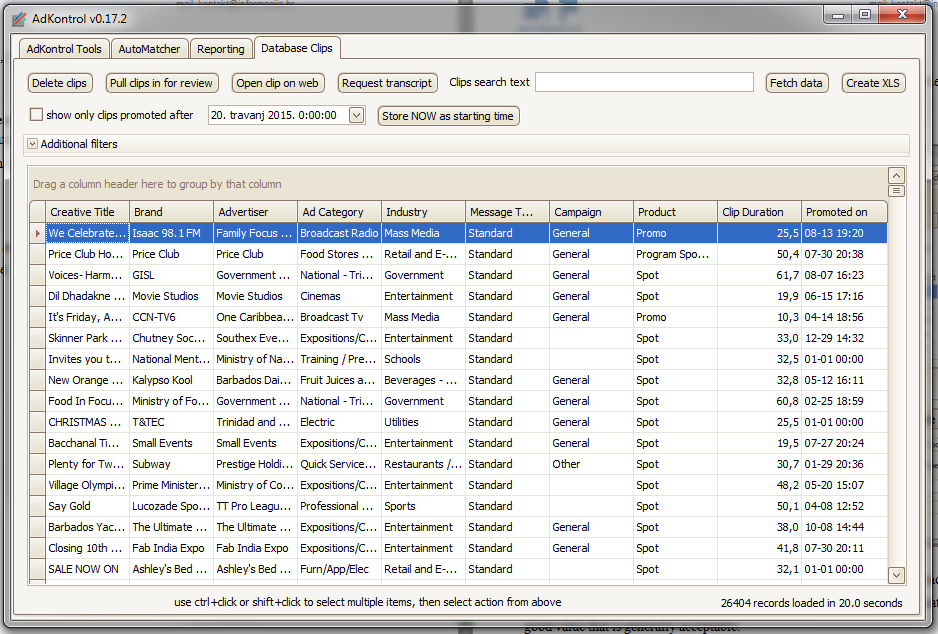Image resolution: width=938 pixels, height=634 pixels.
Task: Click the '08-07 16:23' promoted on cell
Action: 844,275
